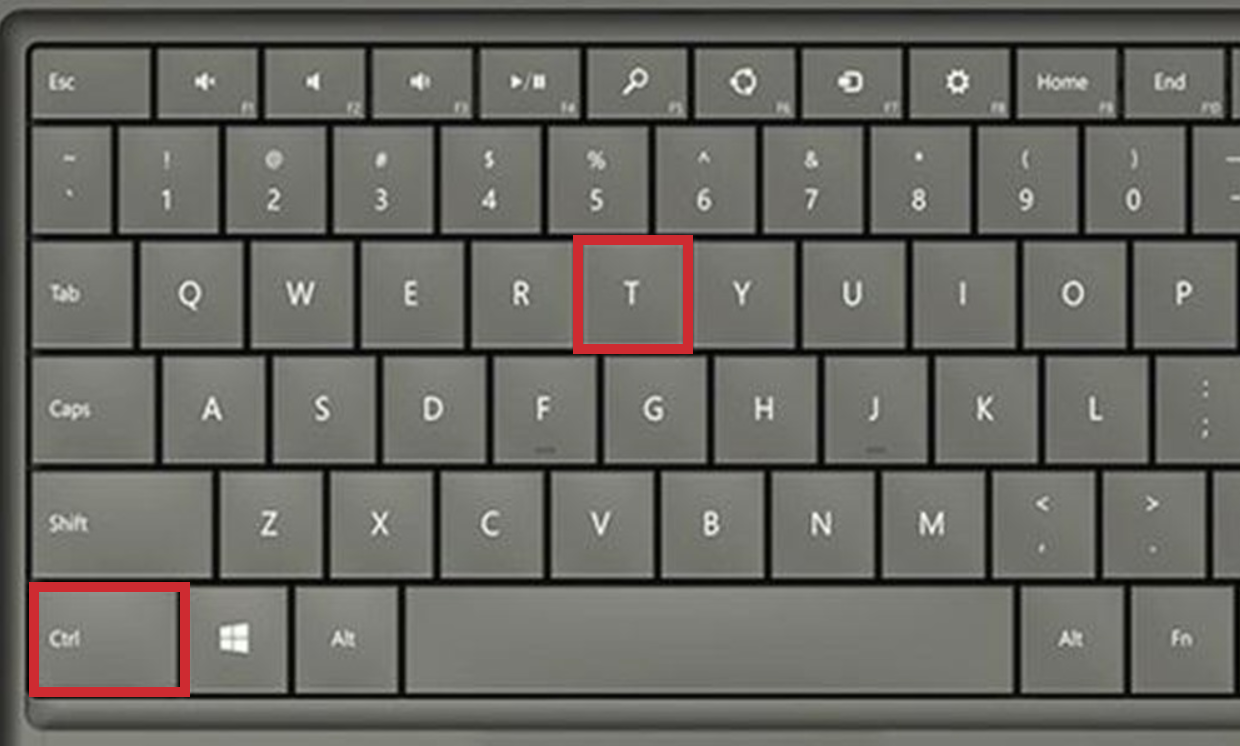
Task: Click the highlighted Ctrl key
Action: (x=107, y=640)
